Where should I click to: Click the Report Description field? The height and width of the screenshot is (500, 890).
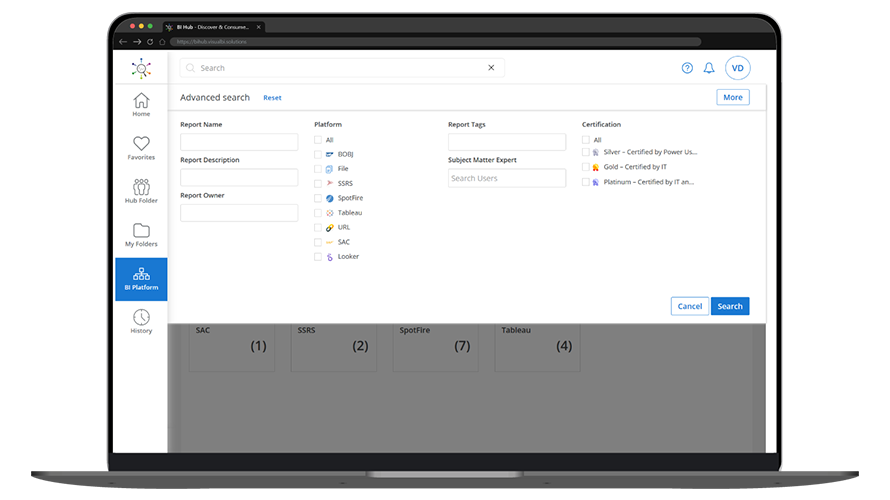click(x=239, y=177)
